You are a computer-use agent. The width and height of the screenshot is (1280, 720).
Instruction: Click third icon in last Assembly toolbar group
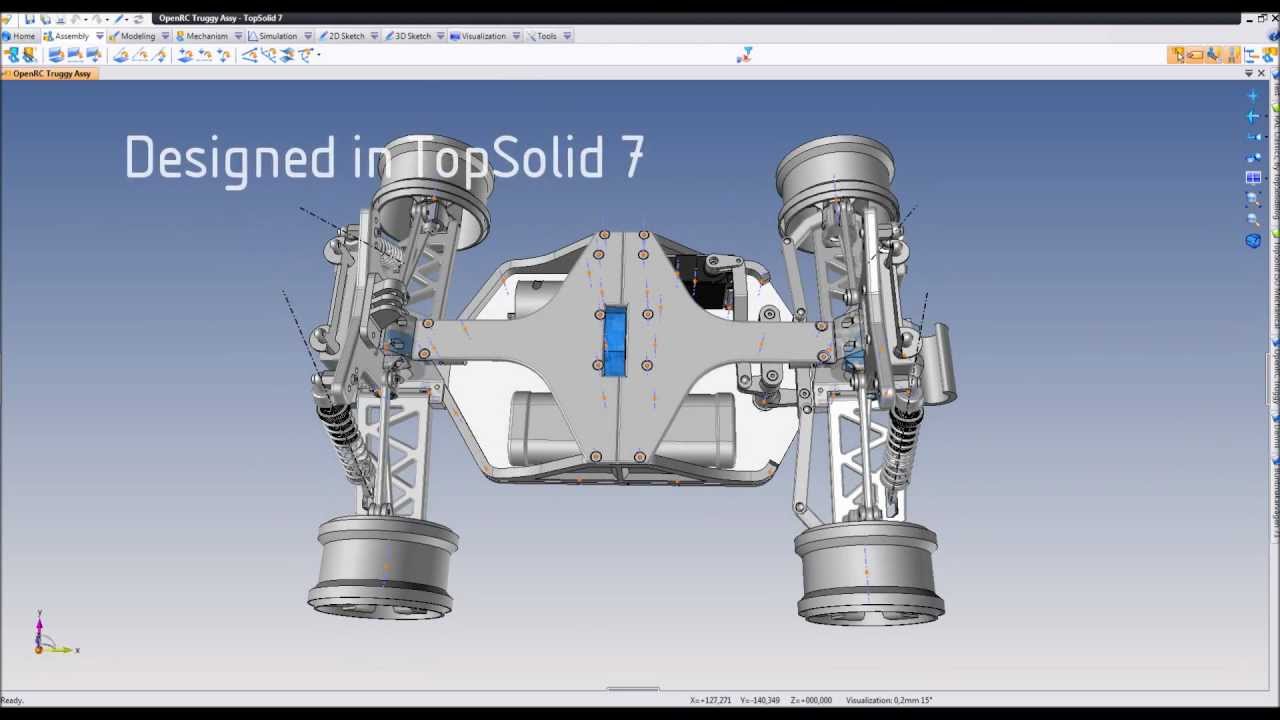287,55
